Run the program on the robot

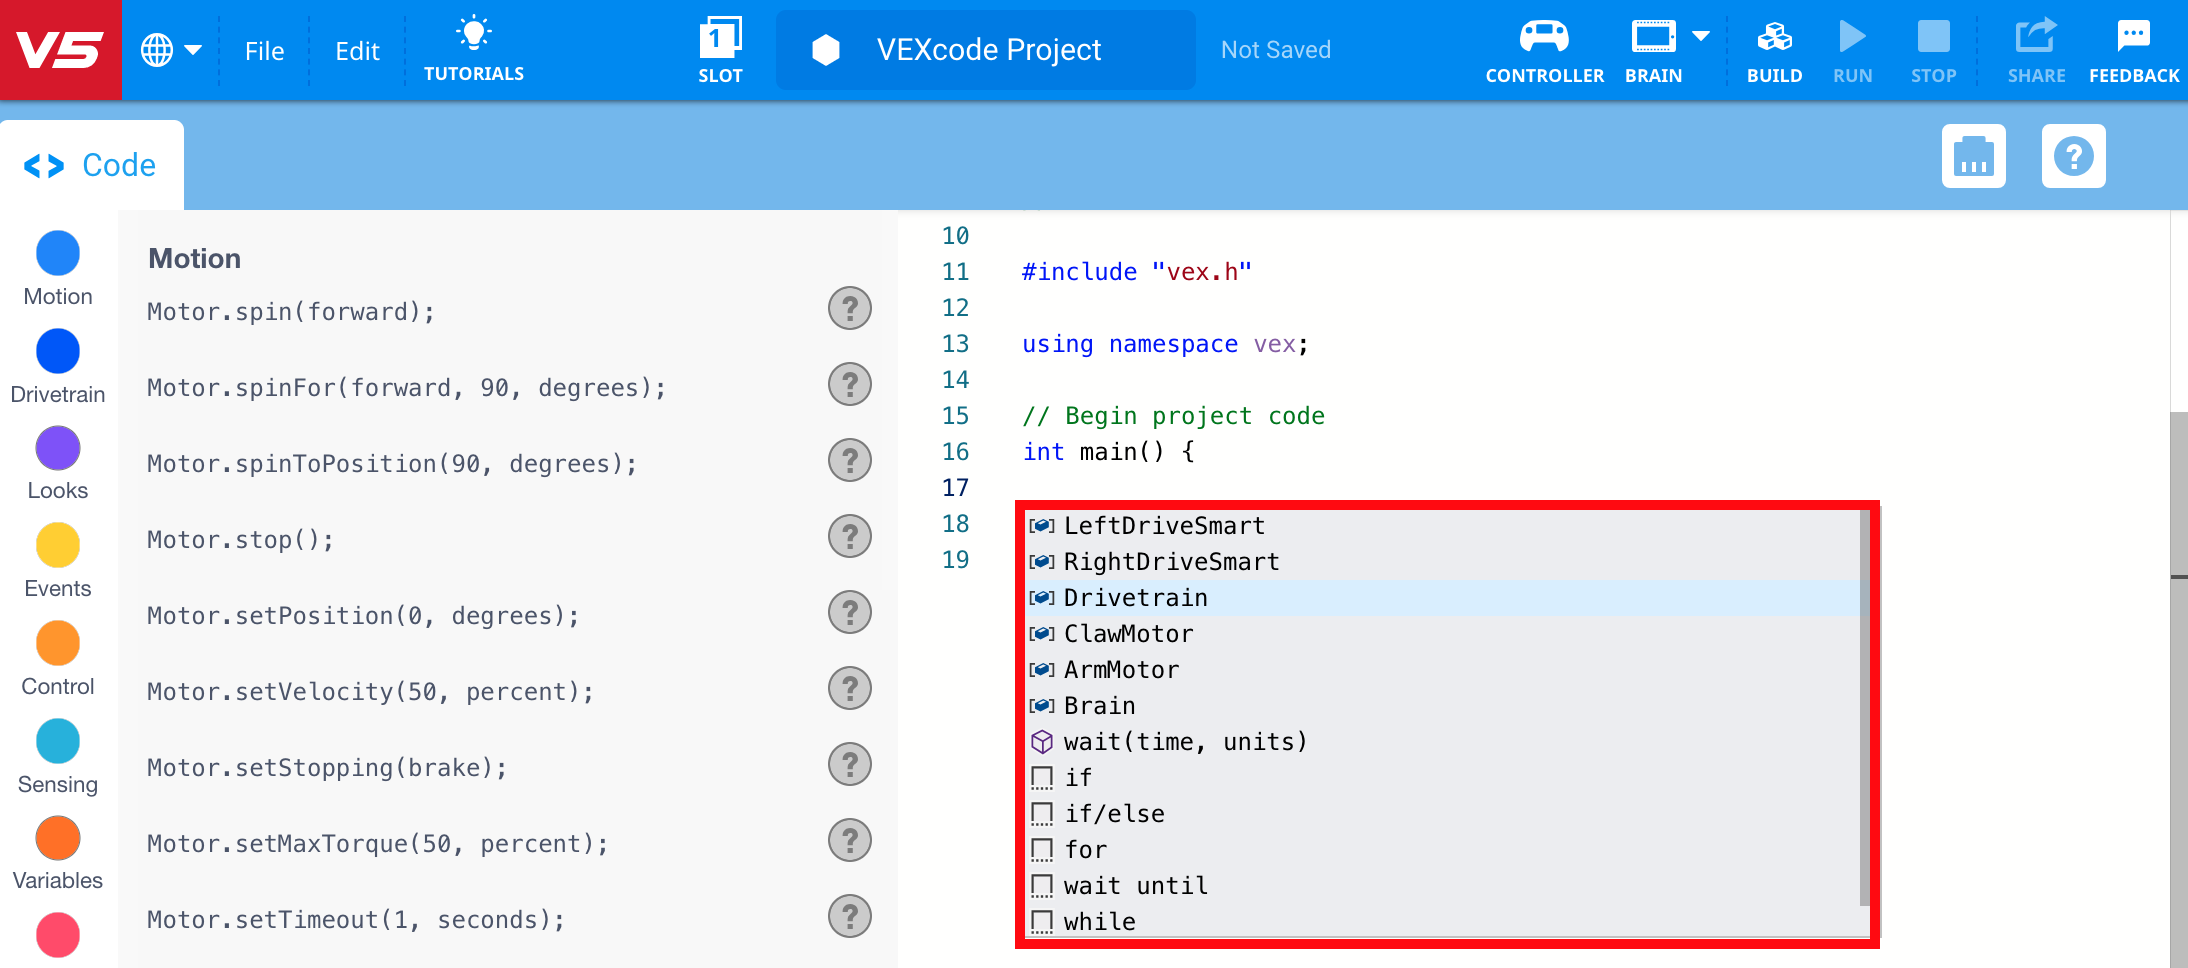tap(1852, 48)
